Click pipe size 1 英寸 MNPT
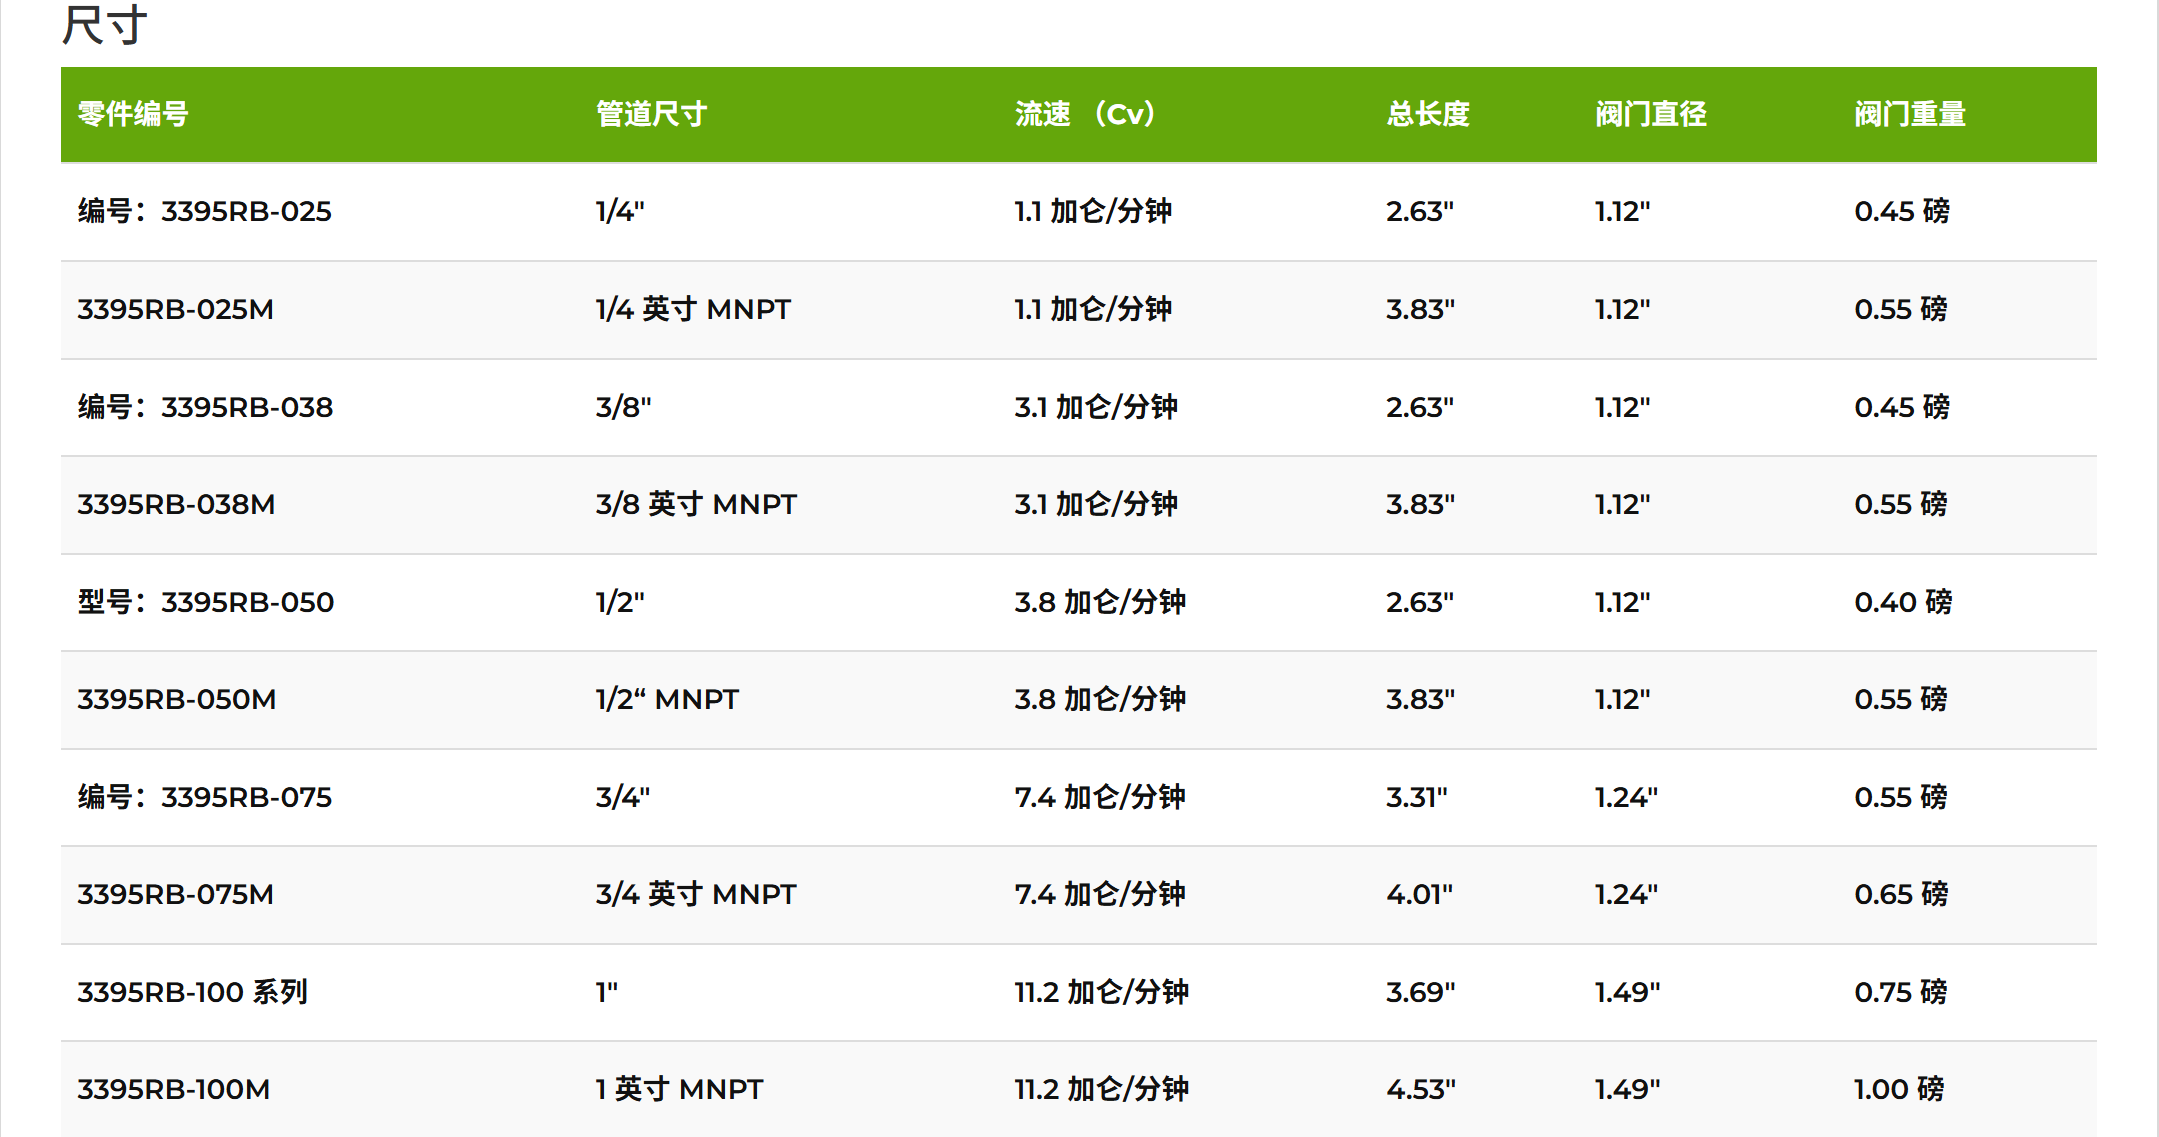Screen dimensions: 2159x1137 [x=678, y=1089]
